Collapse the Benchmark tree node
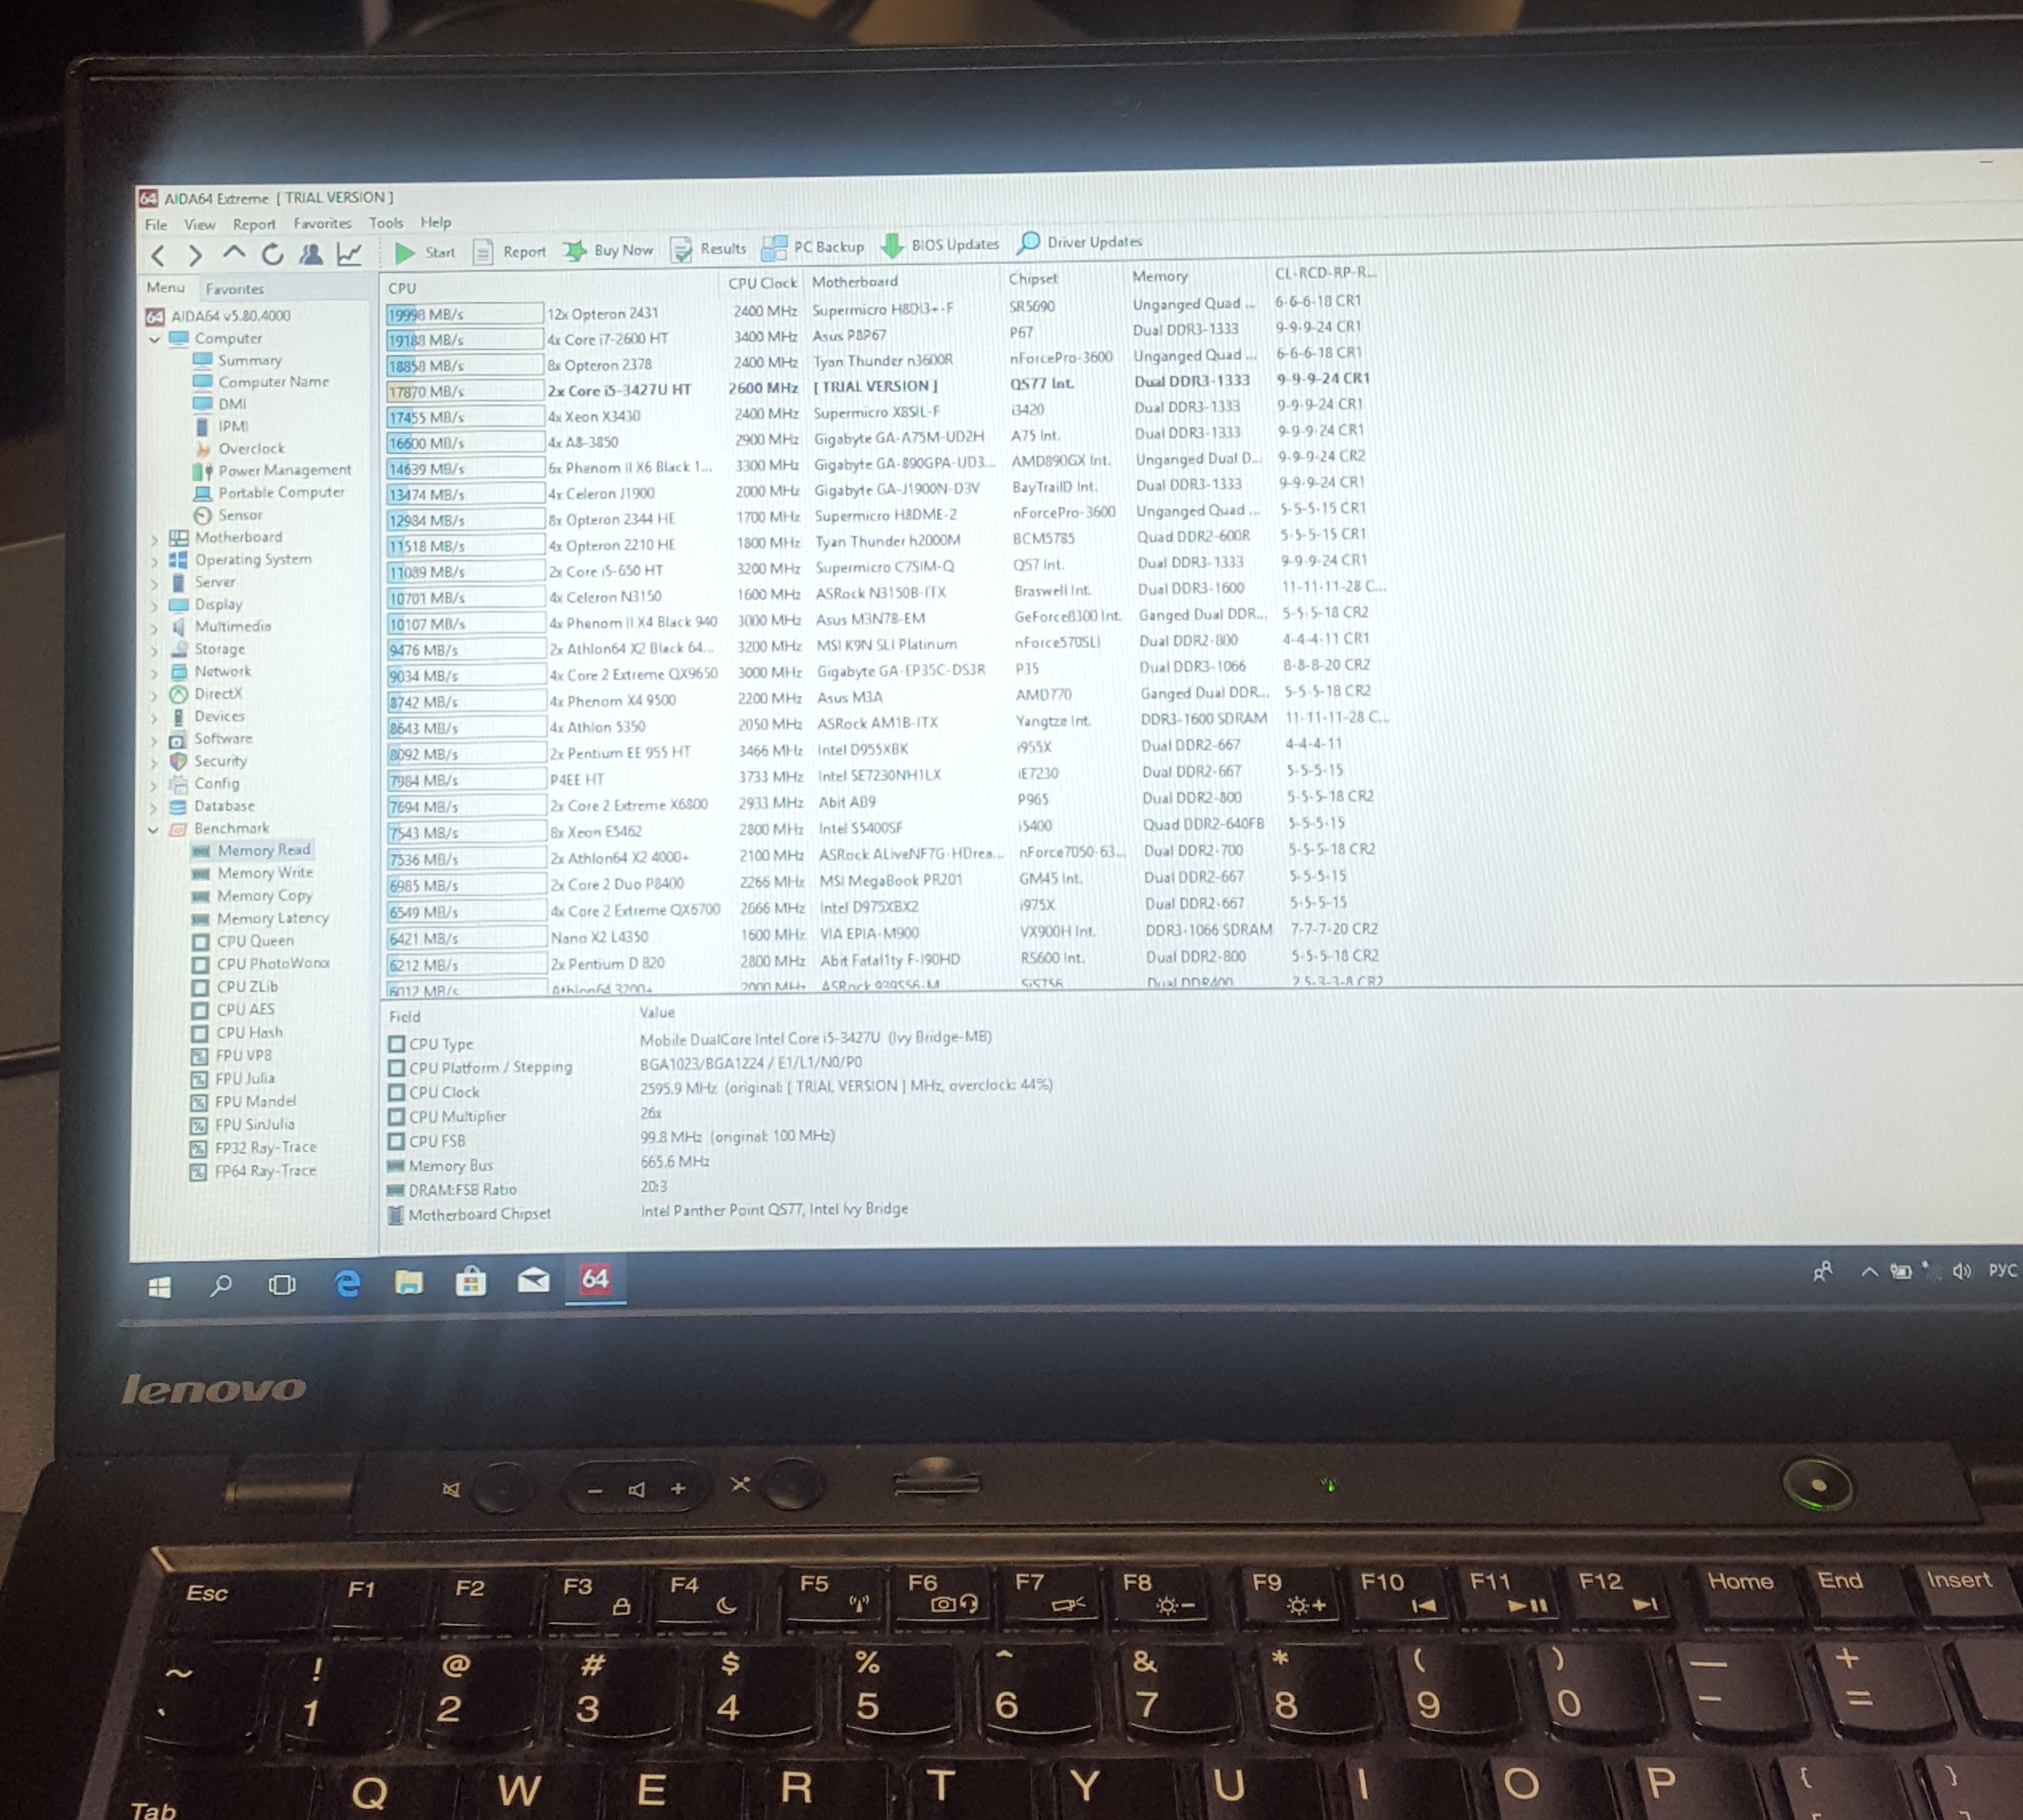The image size is (2023, 1820). pos(153,830)
